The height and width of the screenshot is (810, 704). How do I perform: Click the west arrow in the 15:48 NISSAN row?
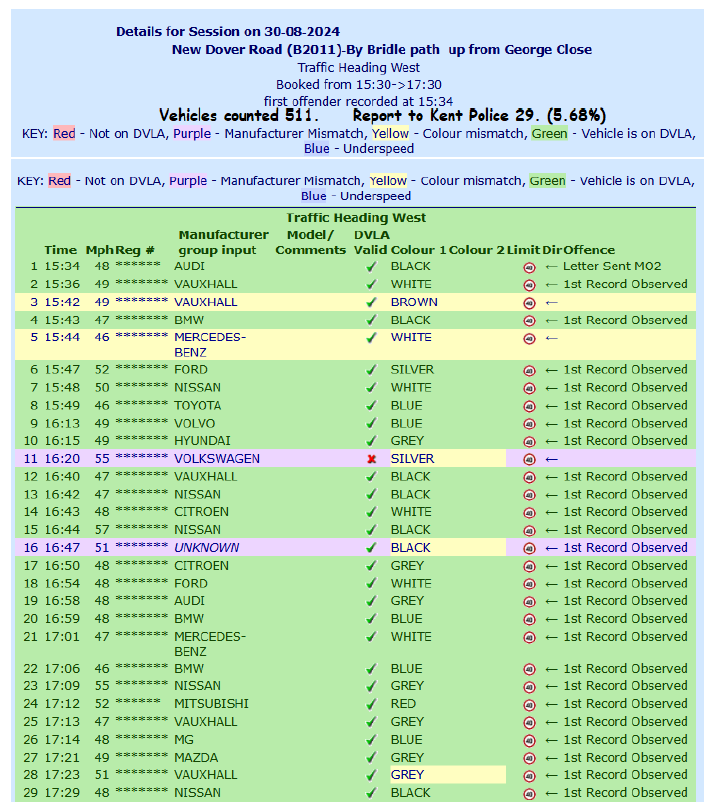coord(551,388)
